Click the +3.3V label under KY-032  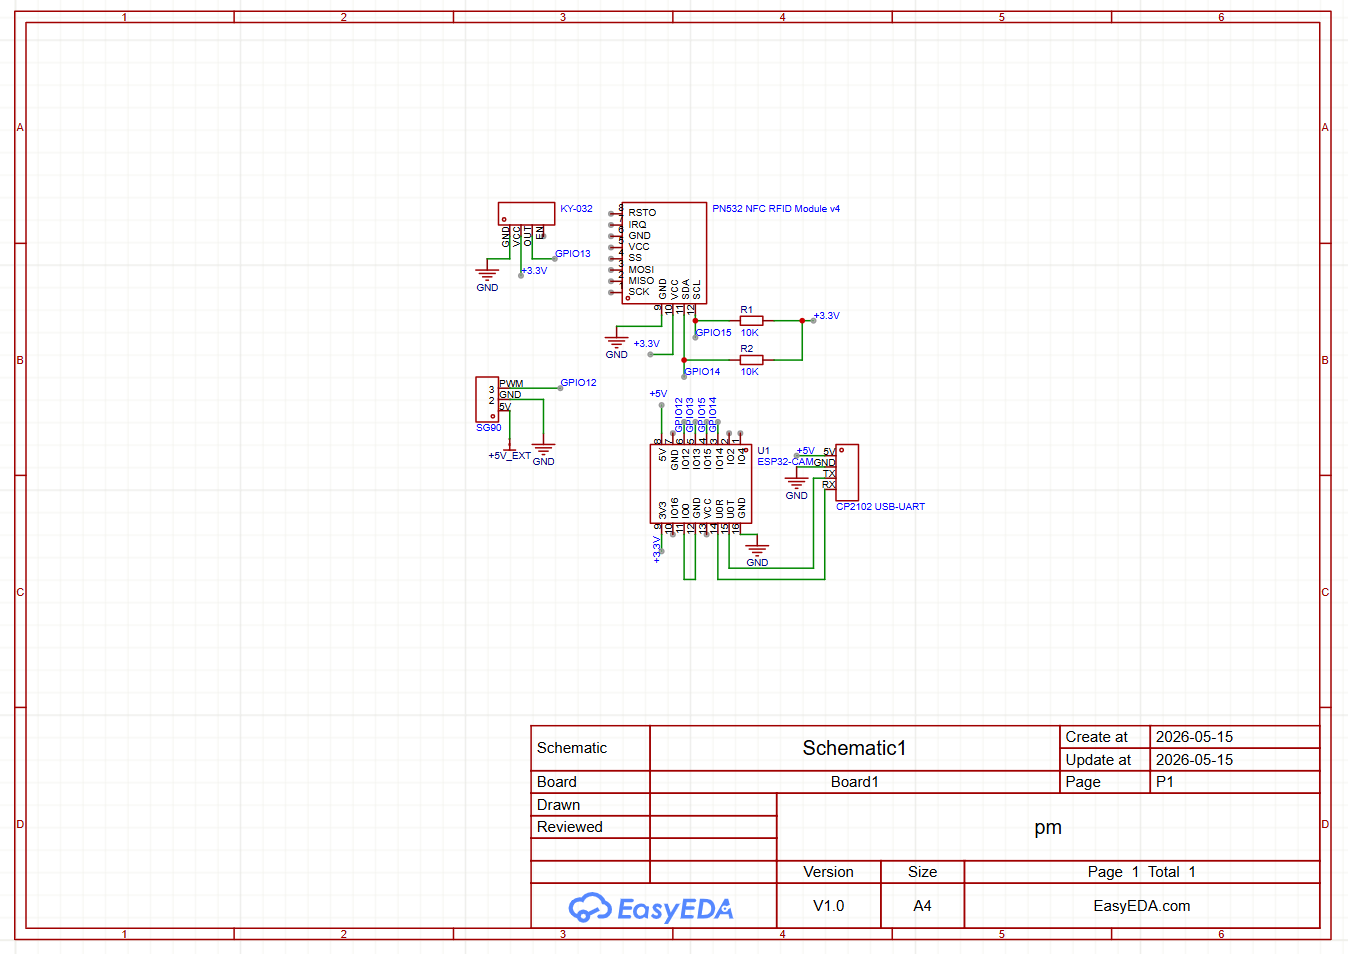click(534, 271)
